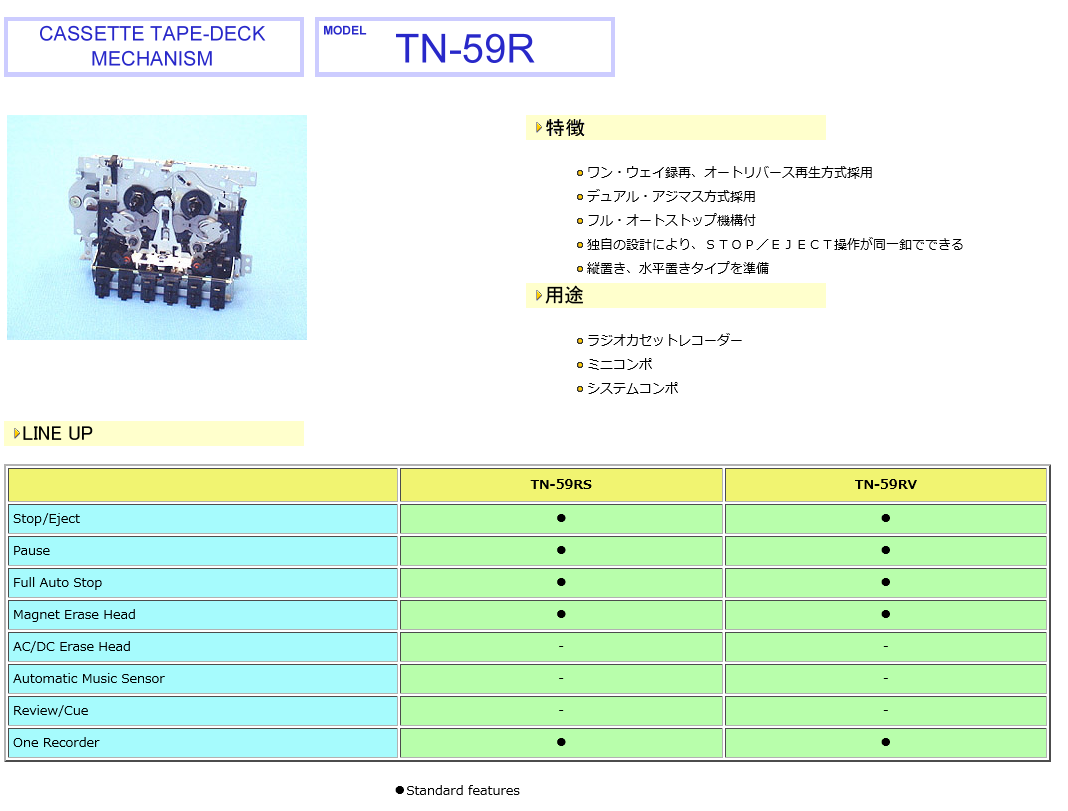Click the 特徴 section heading
1068x811 pixels.
(565, 128)
